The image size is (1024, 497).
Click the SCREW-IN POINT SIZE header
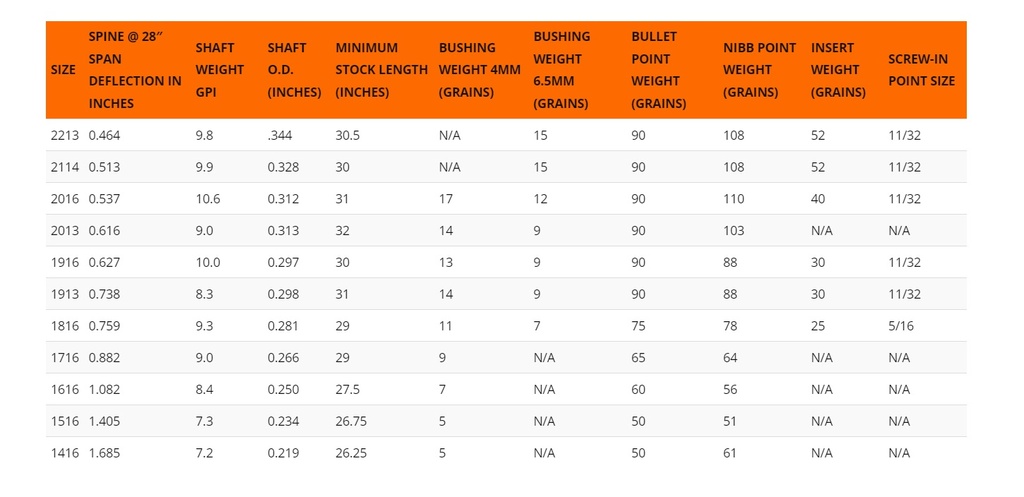pyautogui.click(x=921, y=70)
